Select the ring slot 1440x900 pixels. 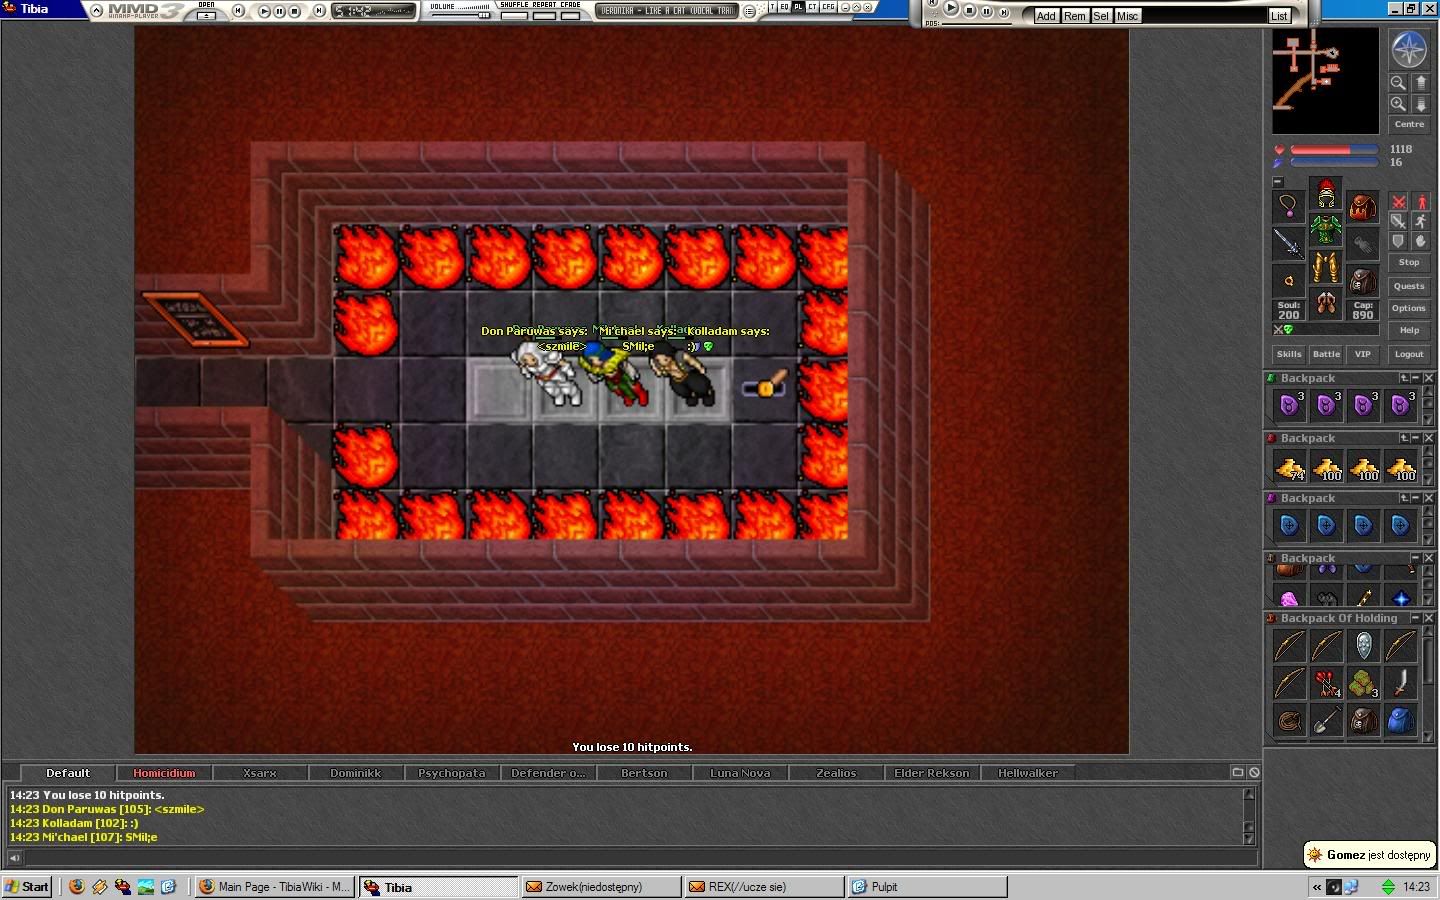tap(1289, 280)
